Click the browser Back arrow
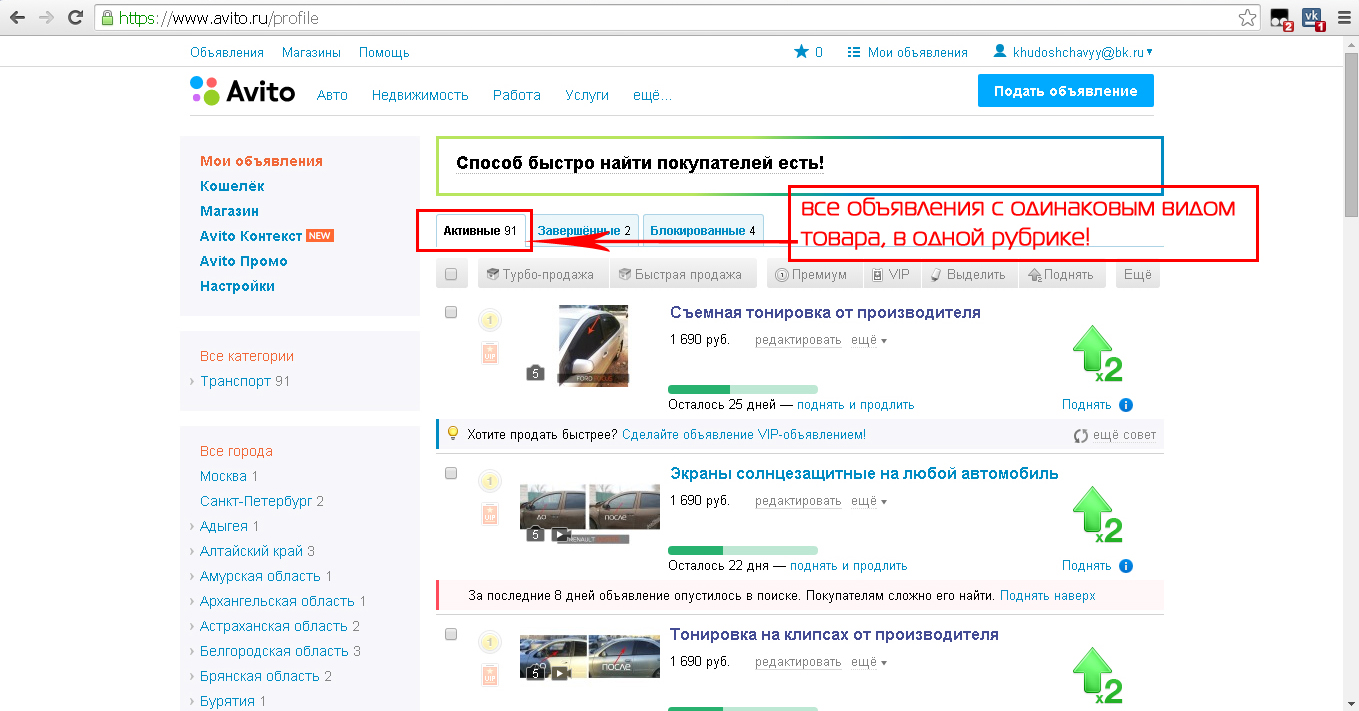The height and width of the screenshot is (711, 1359). [17, 18]
